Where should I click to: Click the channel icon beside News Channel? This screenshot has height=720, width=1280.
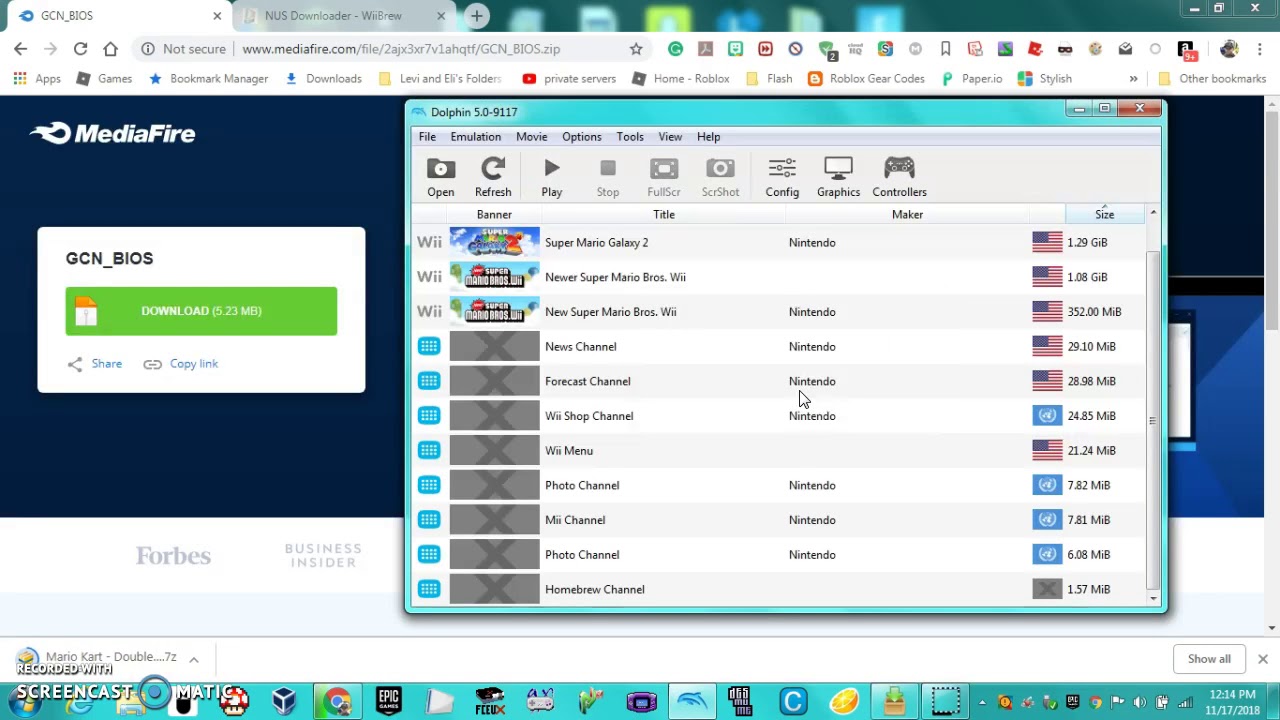pos(429,346)
